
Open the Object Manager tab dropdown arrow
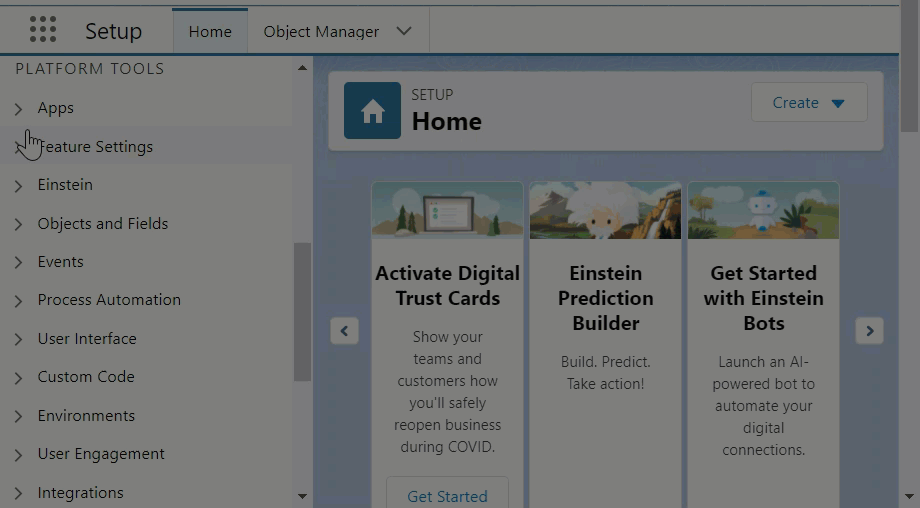(404, 31)
